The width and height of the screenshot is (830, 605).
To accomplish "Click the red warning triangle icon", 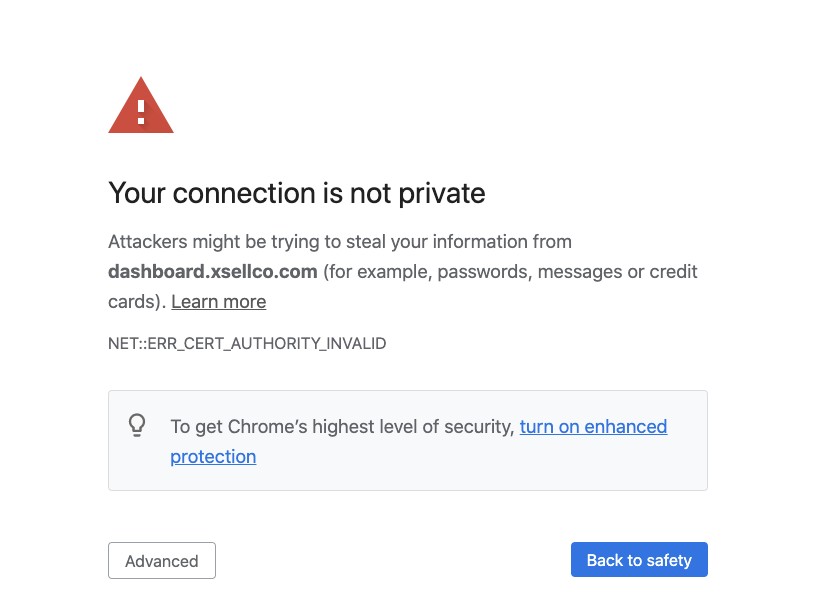I will pos(141,106).
